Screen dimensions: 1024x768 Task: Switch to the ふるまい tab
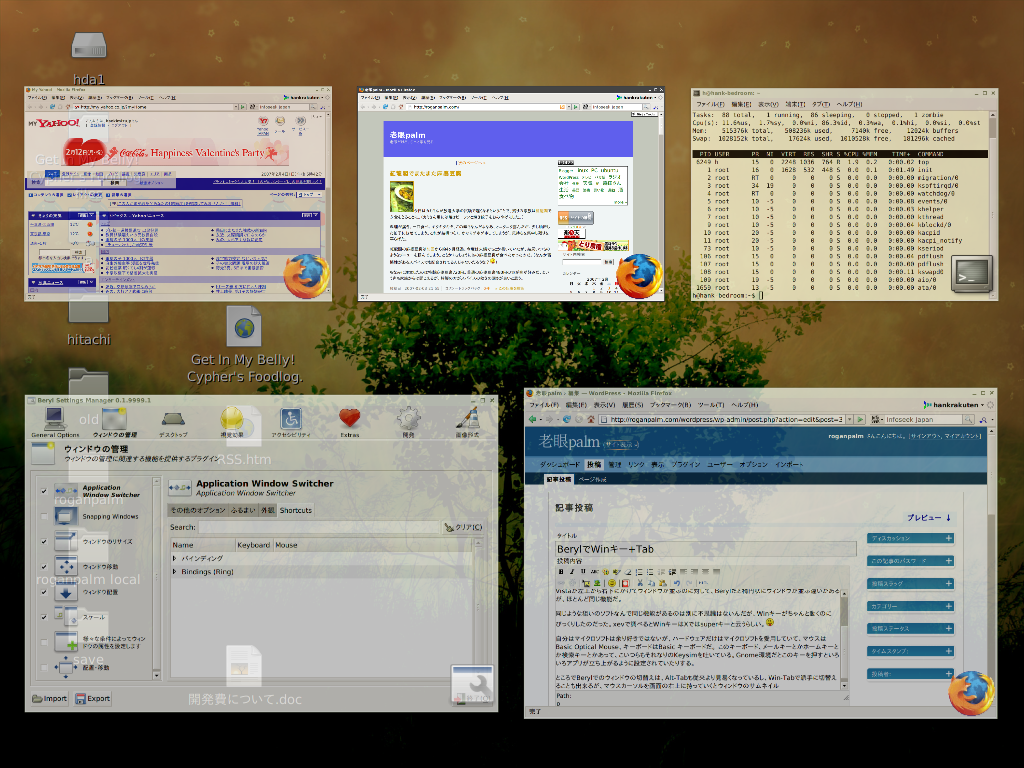[x=243, y=510]
